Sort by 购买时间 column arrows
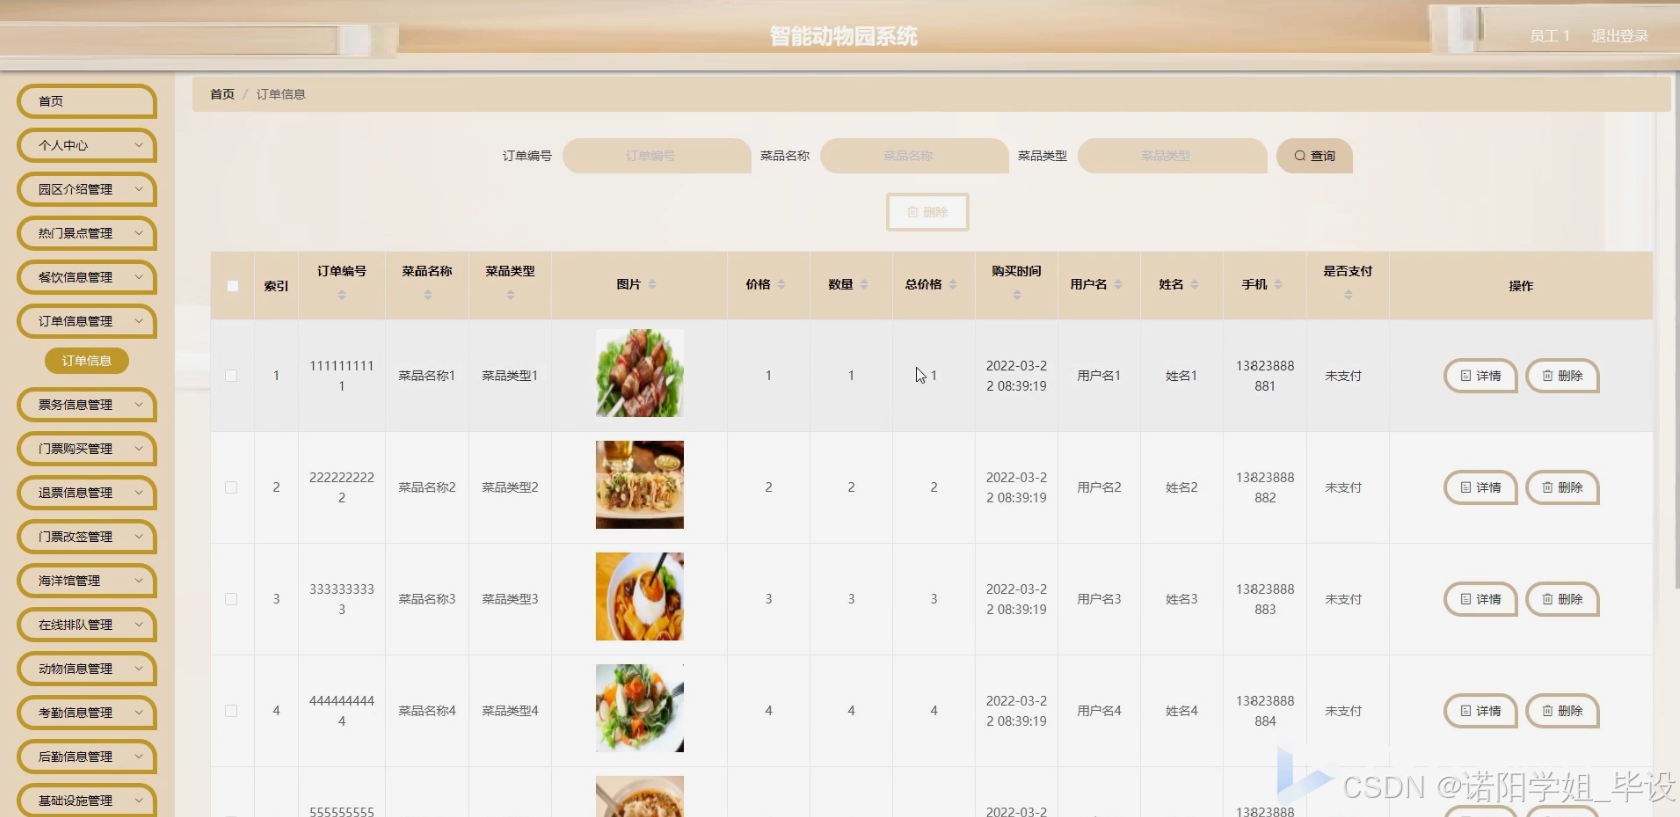 (x=1016, y=295)
